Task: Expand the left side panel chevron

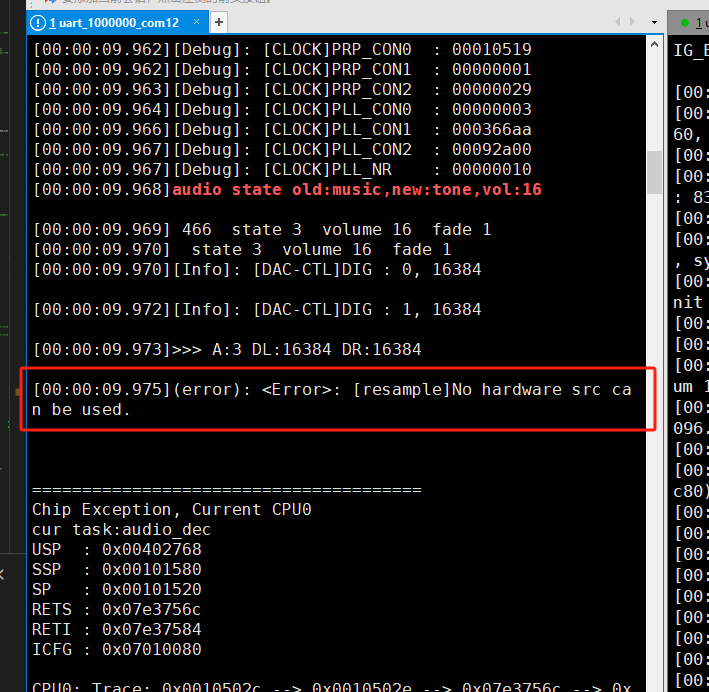Action: 2,574
